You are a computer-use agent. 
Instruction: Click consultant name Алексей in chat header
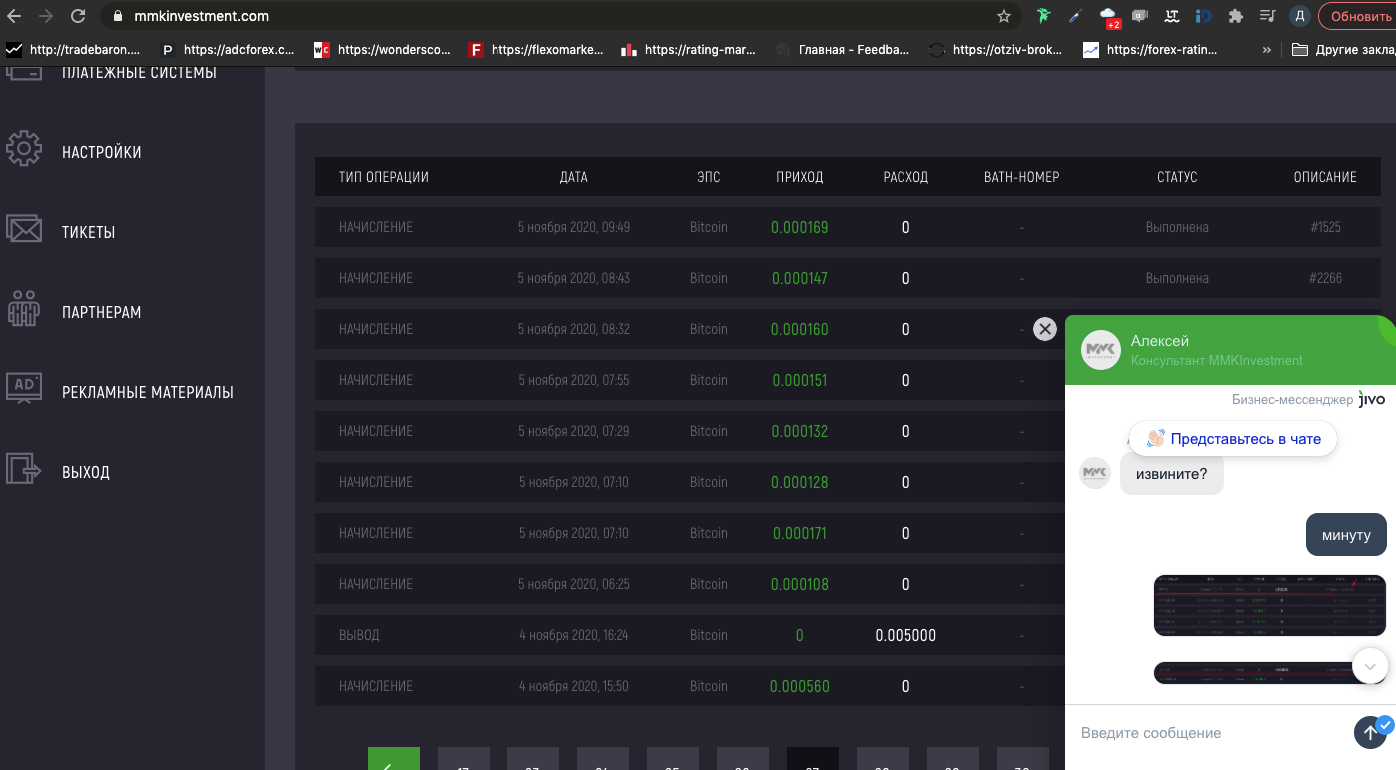click(x=1160, y=341)
